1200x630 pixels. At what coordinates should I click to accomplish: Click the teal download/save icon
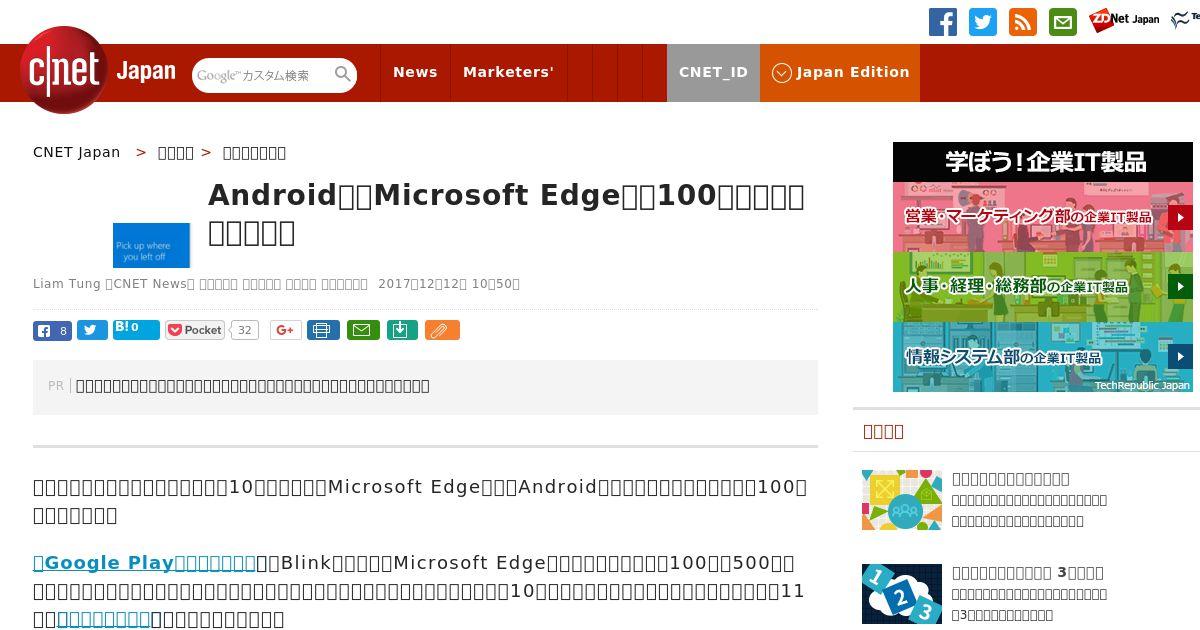point(401,330)
